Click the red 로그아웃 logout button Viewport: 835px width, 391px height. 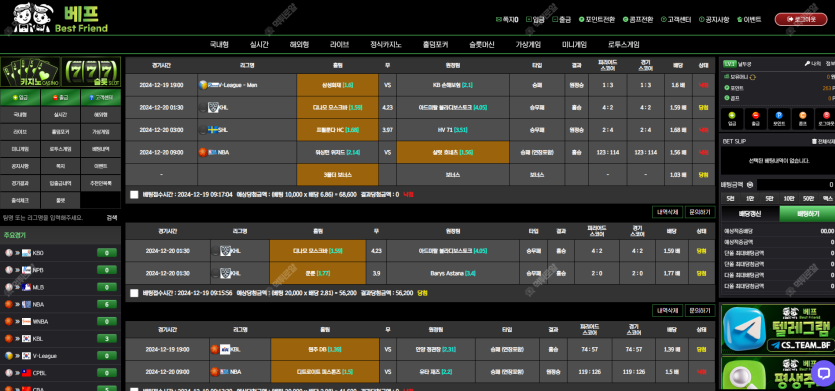pos(801,20)
